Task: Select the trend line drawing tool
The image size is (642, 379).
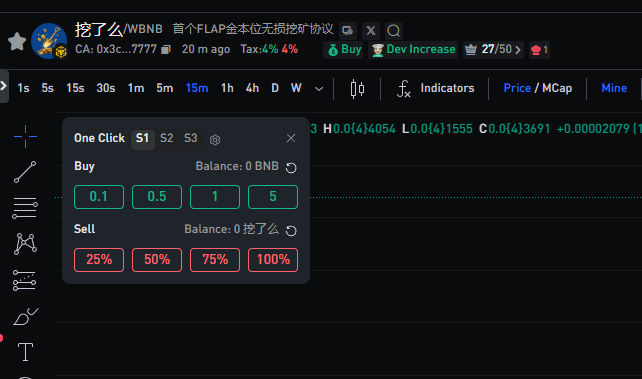Action: 25,172
